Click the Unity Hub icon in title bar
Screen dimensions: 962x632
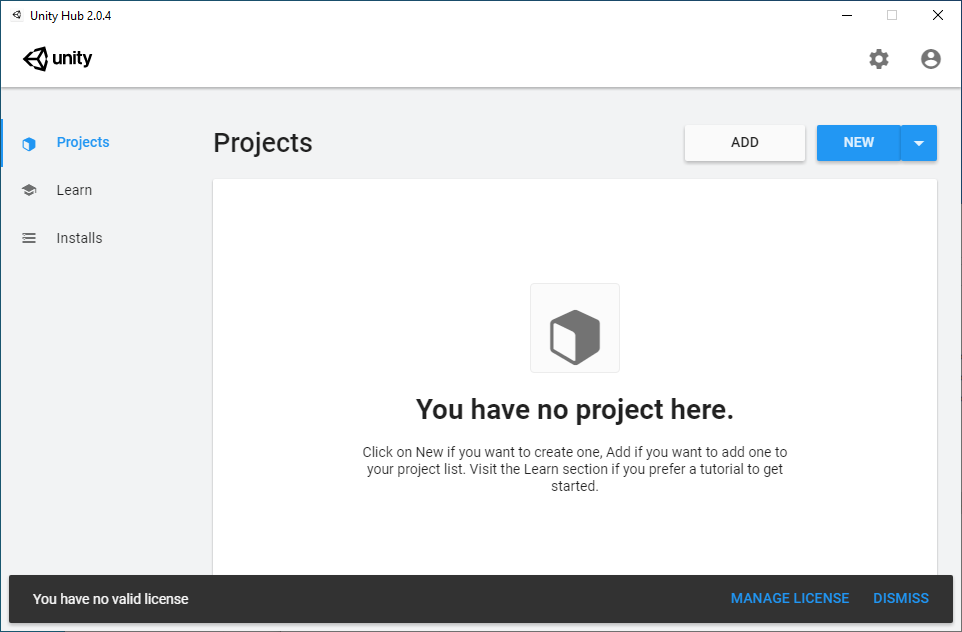(16, 15)
